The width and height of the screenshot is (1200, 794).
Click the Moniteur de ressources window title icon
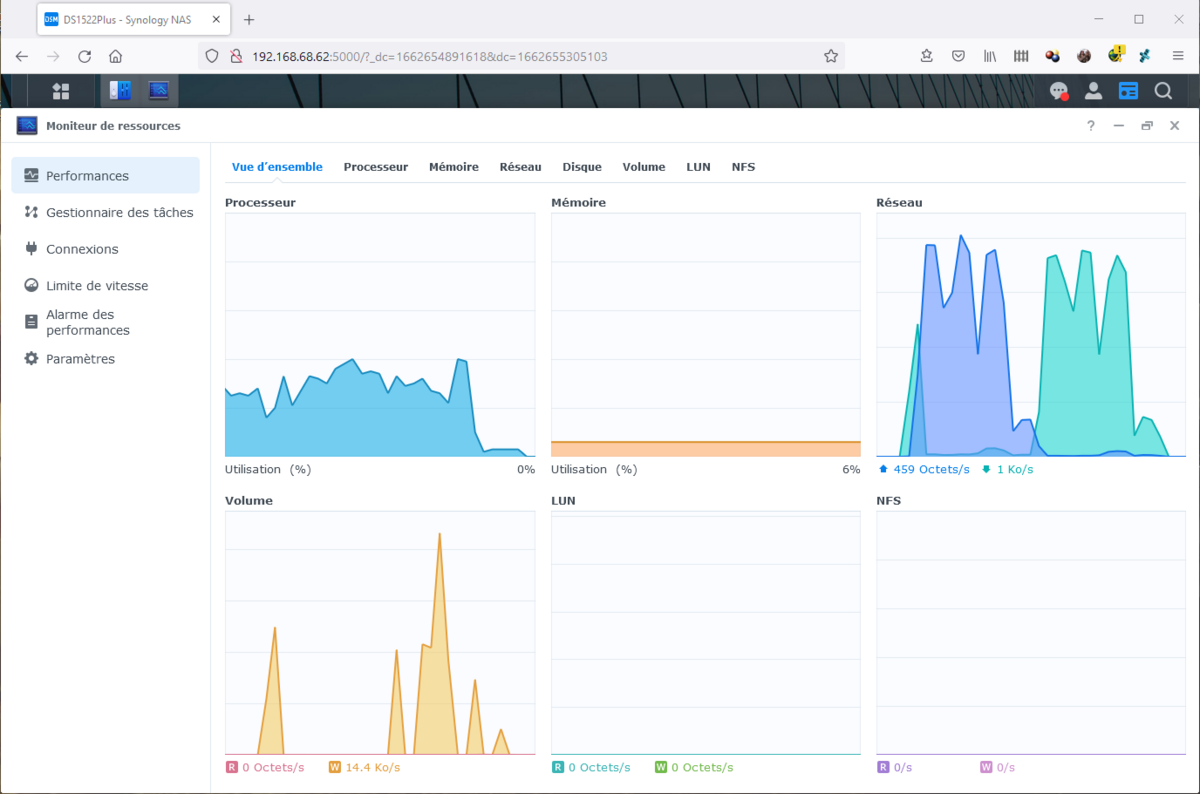27,126
